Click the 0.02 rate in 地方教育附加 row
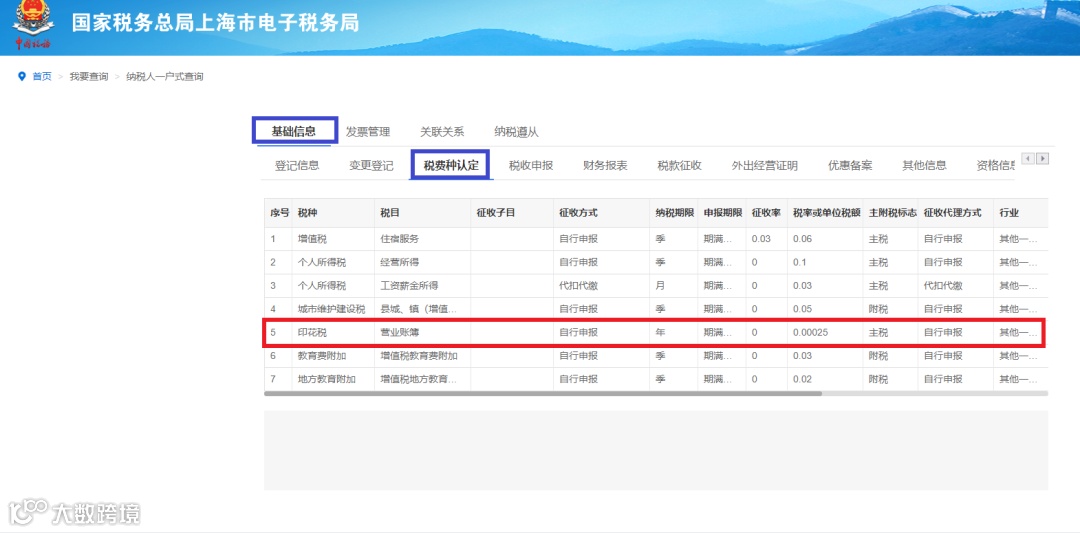Image resolution: width=1080 pixels, height=533 pixels. (x=802, y=379)
